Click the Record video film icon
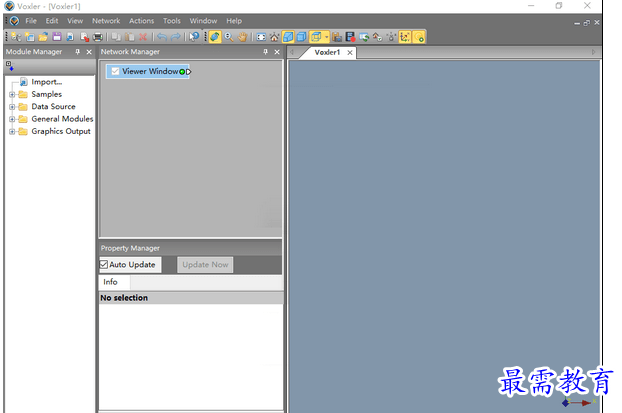622x413 pixels. [x=350, y=37]
